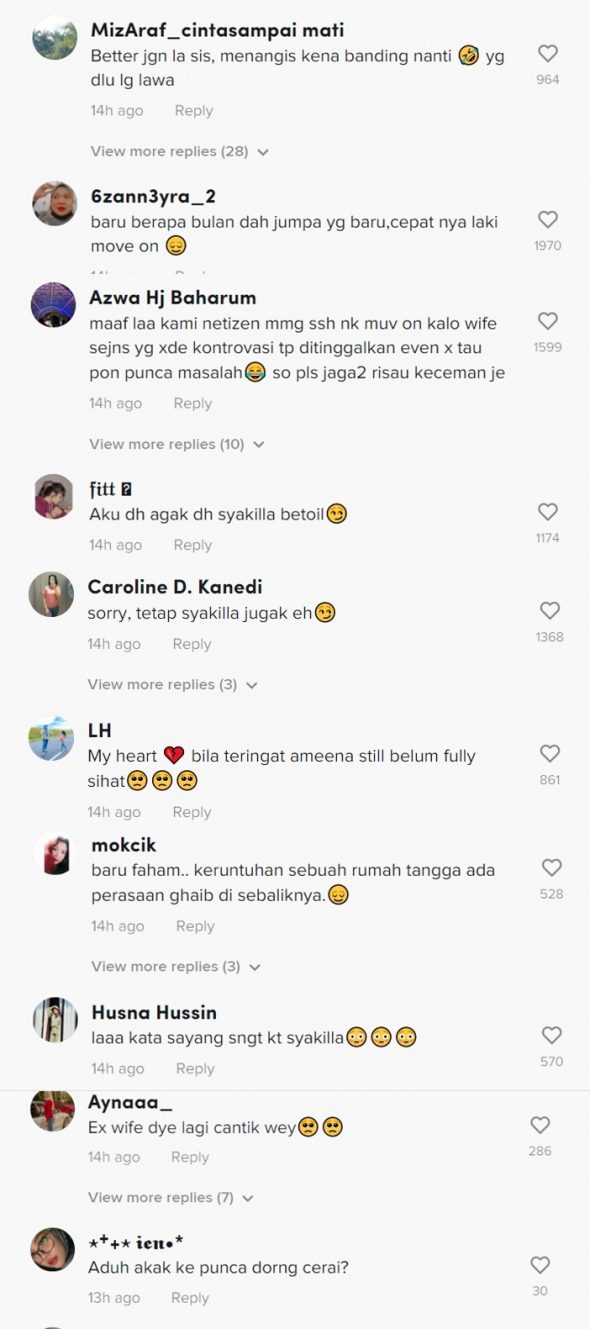Like mokcik's comment
This screenshot has width=590, height=1329.
click(552, 868)
